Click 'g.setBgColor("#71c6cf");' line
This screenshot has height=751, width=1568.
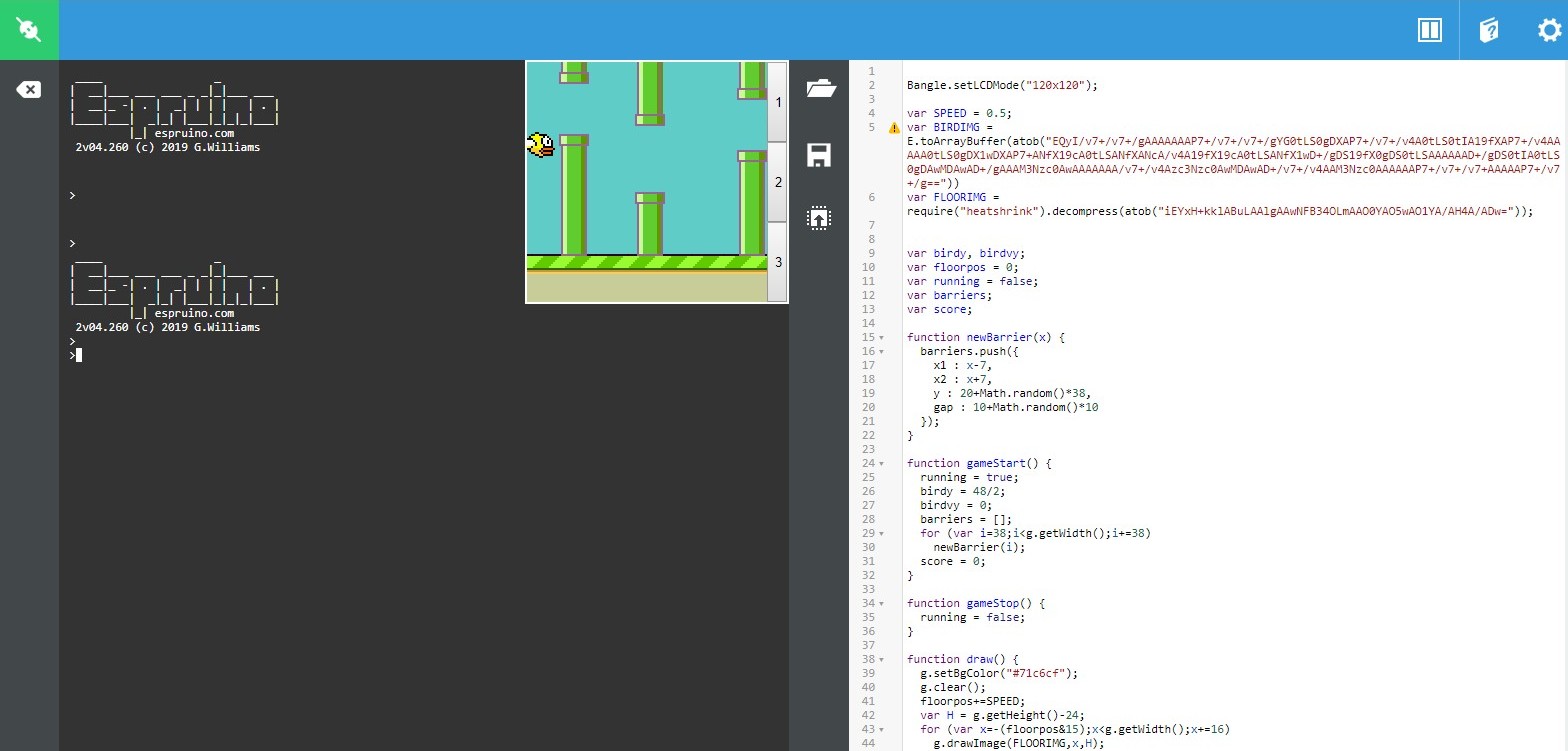click(999, 673)
